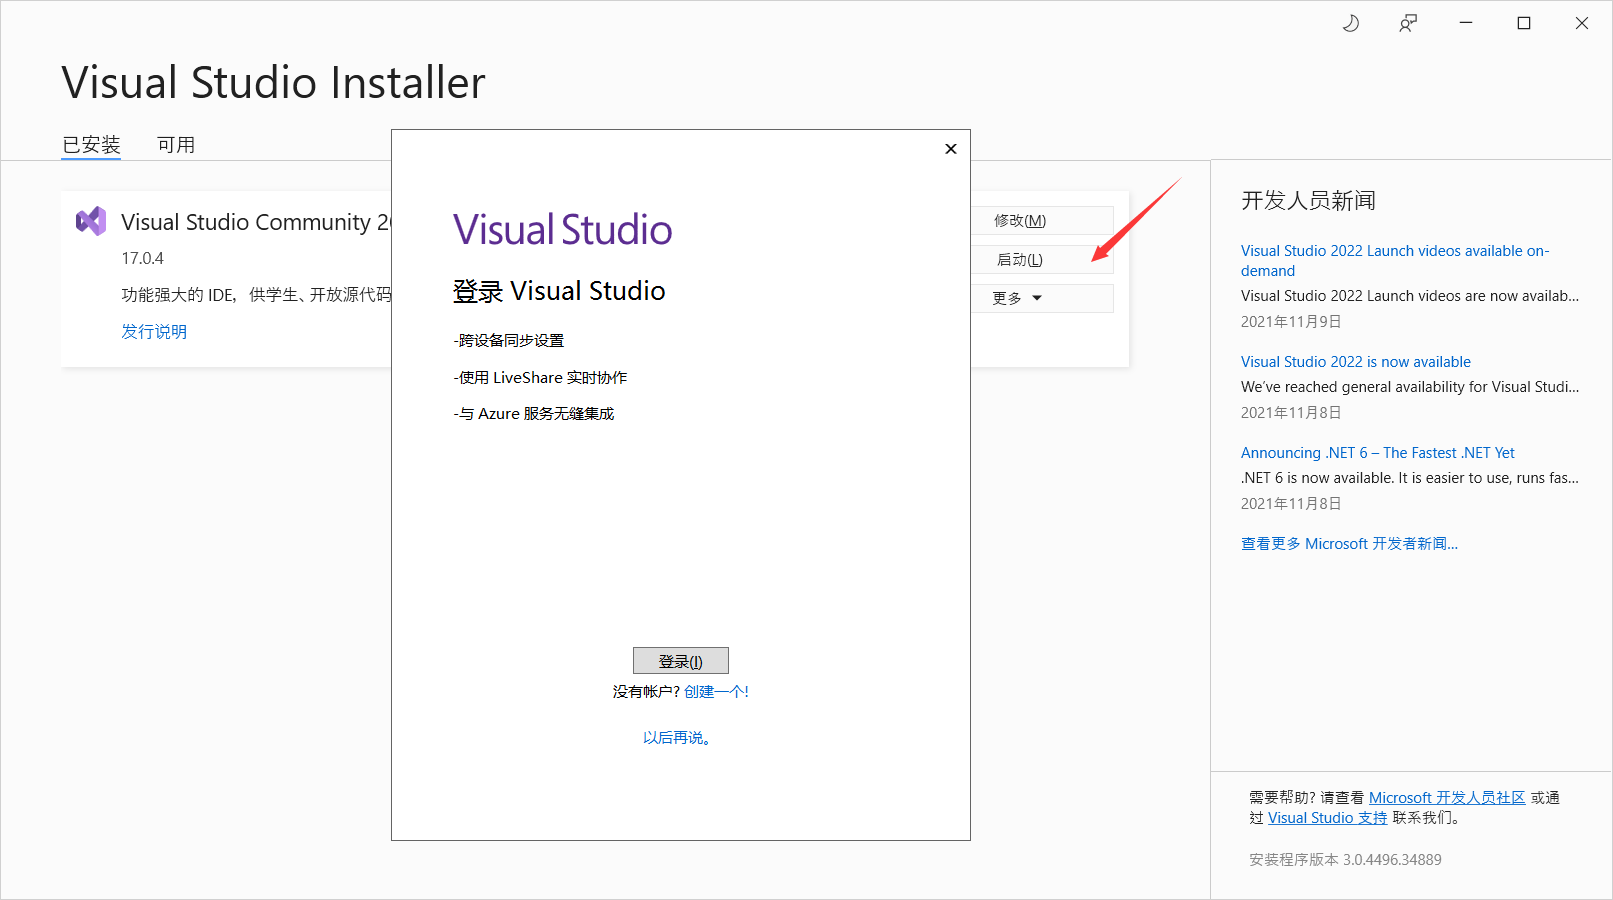Toggle the dark theme moon icon

coord(1350,23)
